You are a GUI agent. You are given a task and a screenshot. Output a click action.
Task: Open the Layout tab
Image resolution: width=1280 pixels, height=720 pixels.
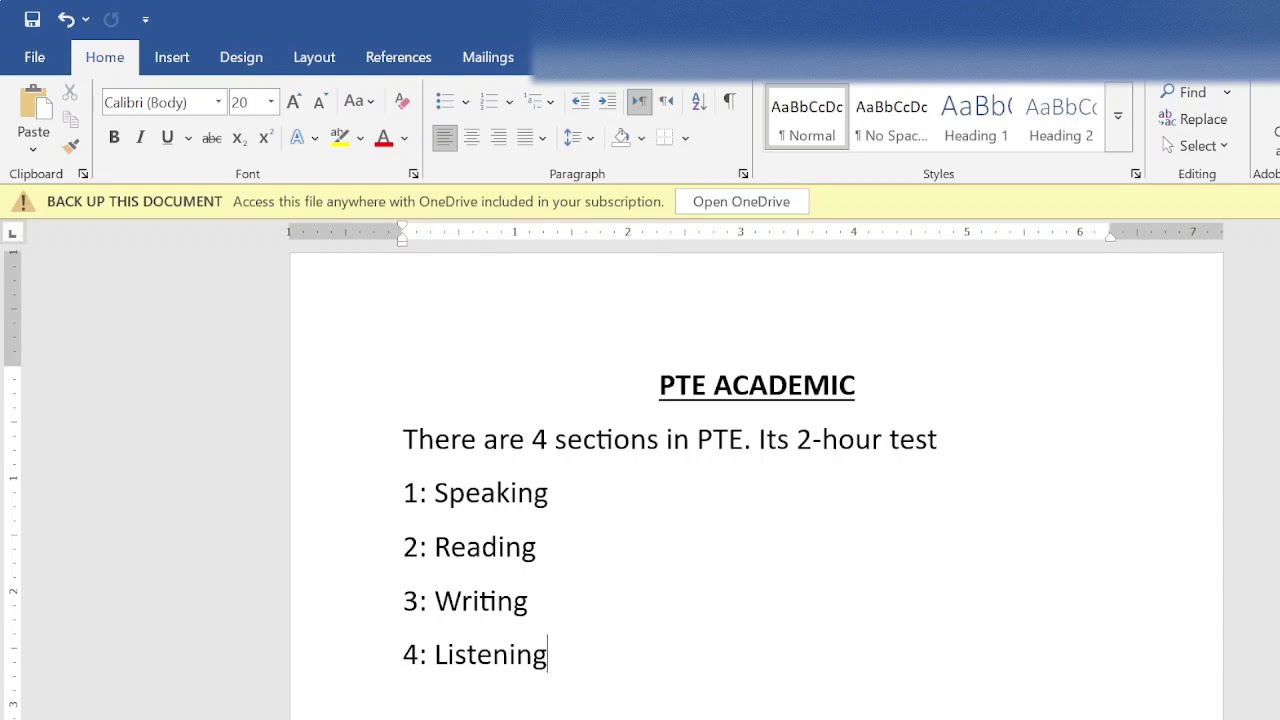[314, 57]
